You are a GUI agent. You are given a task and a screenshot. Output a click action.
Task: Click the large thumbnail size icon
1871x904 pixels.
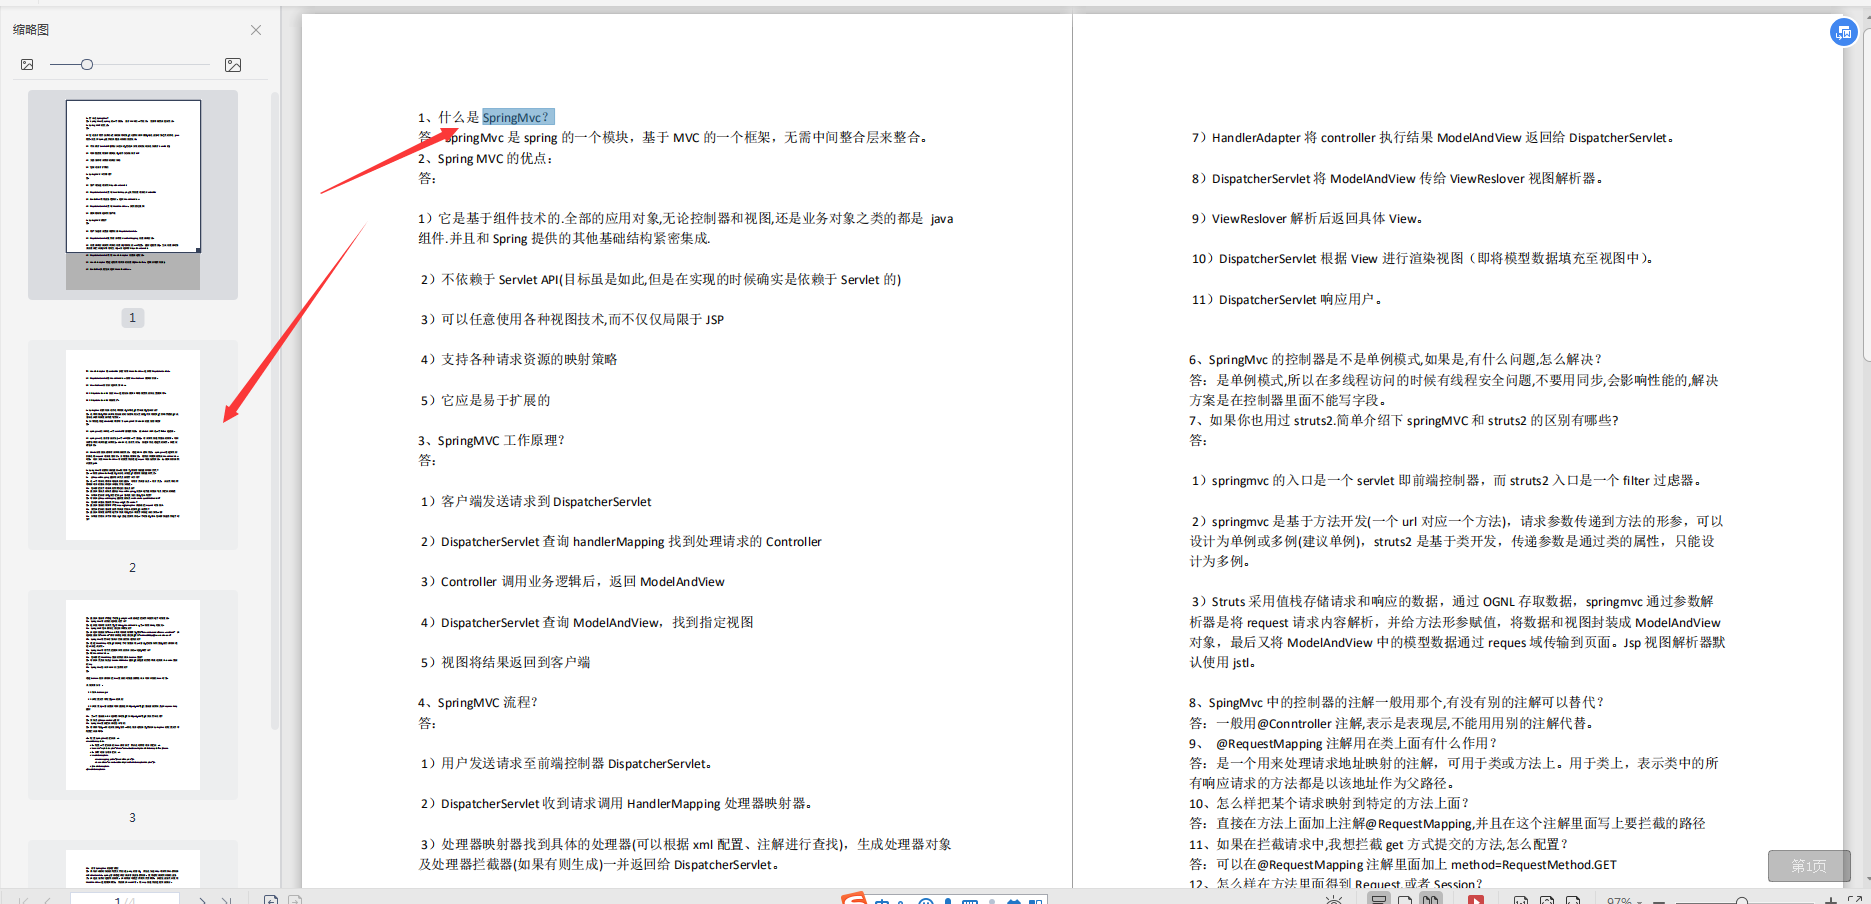click(233, 65)
